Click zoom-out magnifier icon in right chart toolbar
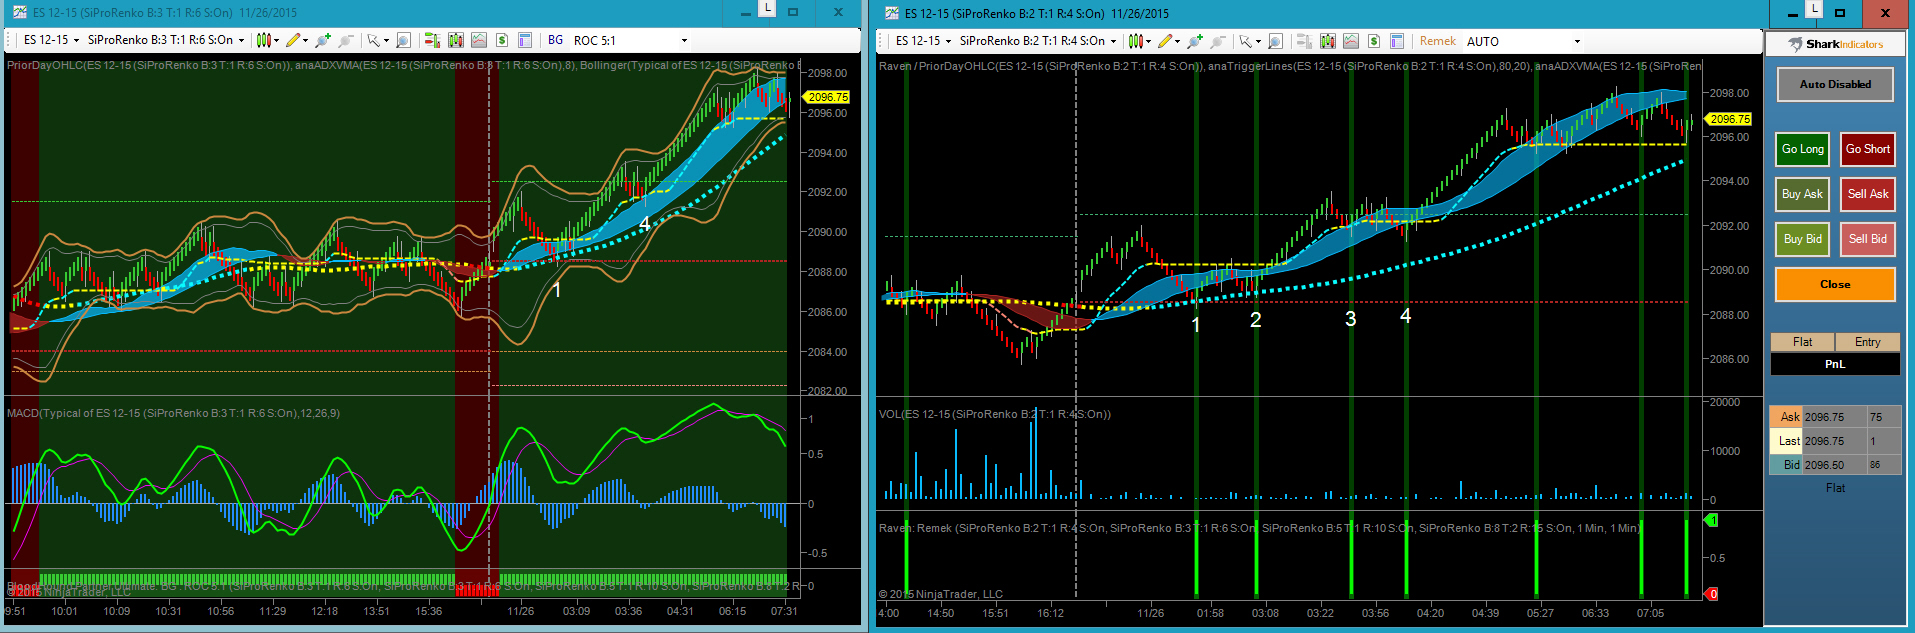The image size is (1915, 633). click(x=1218, y=41)
